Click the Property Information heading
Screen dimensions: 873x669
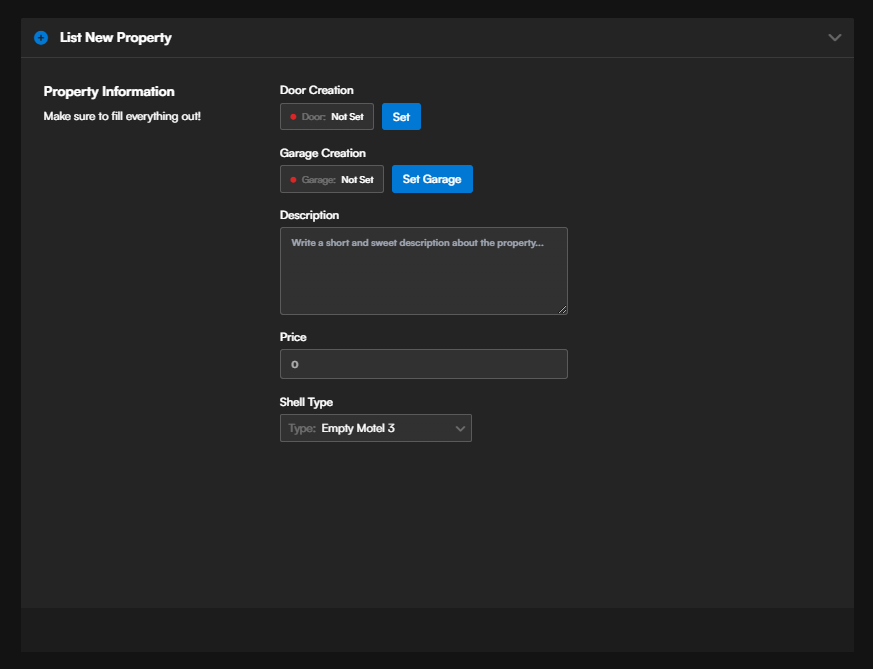[x=109, y=92]
